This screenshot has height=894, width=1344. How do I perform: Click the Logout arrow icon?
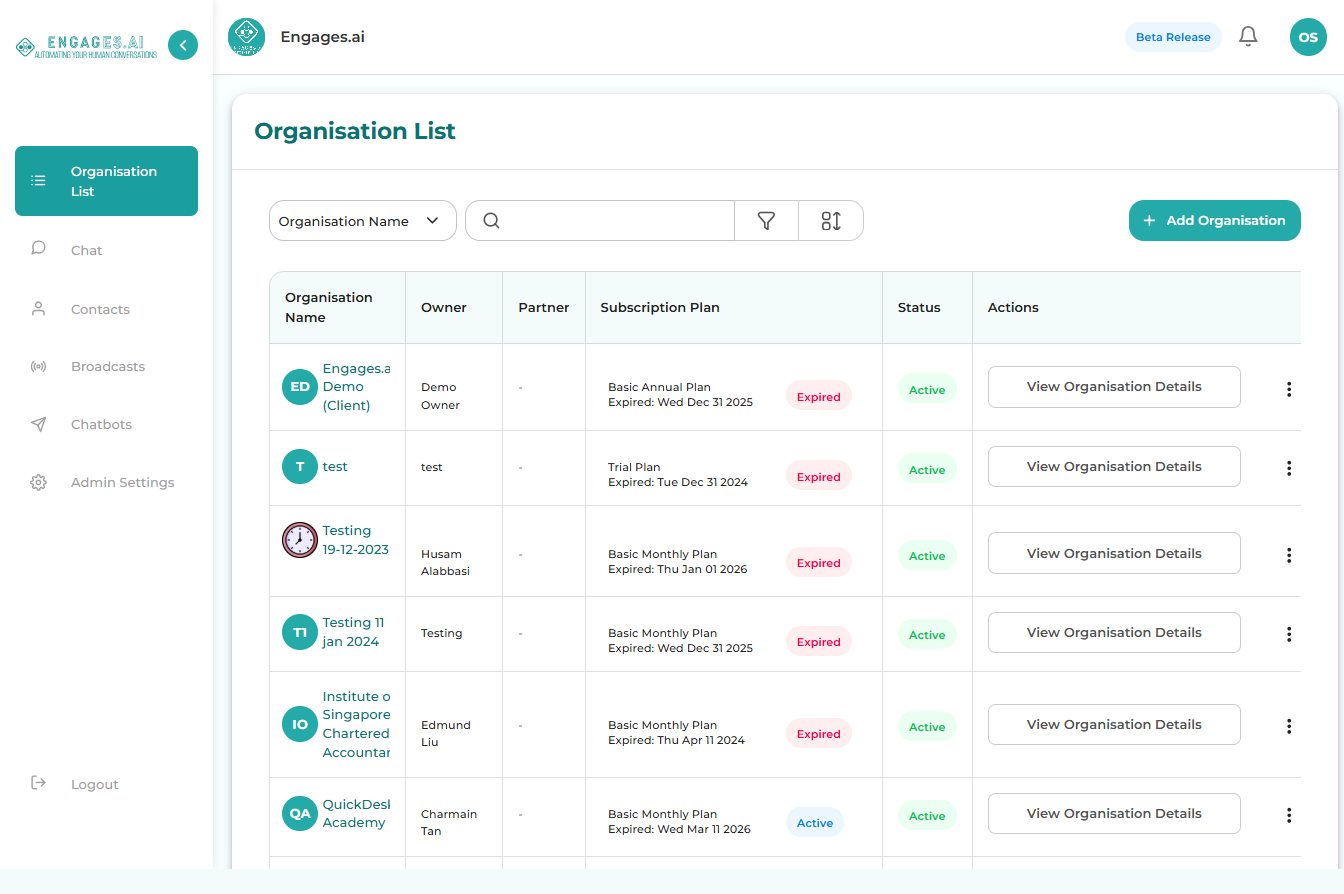point(39,783)
